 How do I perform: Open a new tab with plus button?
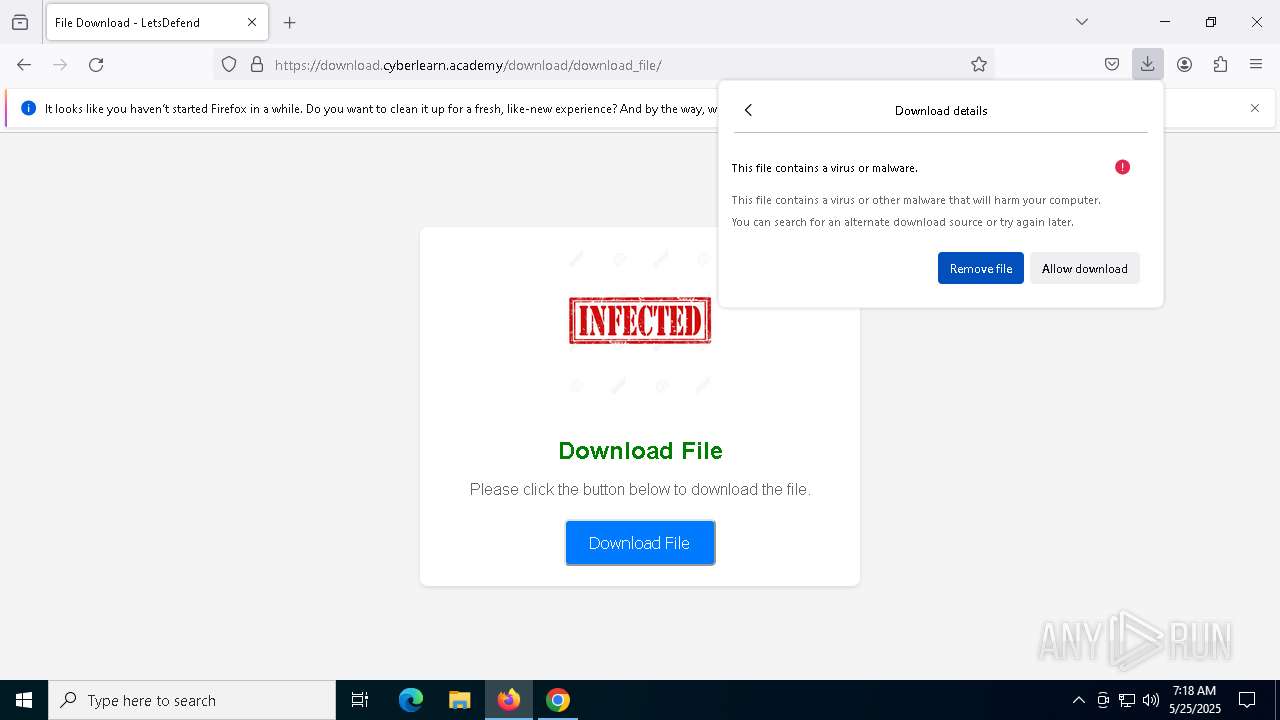[x=290, y=22]
